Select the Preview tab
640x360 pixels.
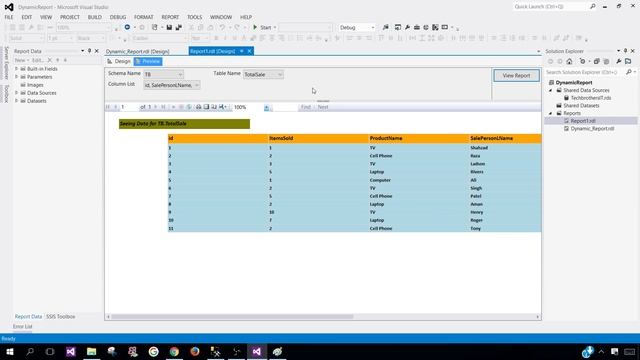click(x=148, y=61)
